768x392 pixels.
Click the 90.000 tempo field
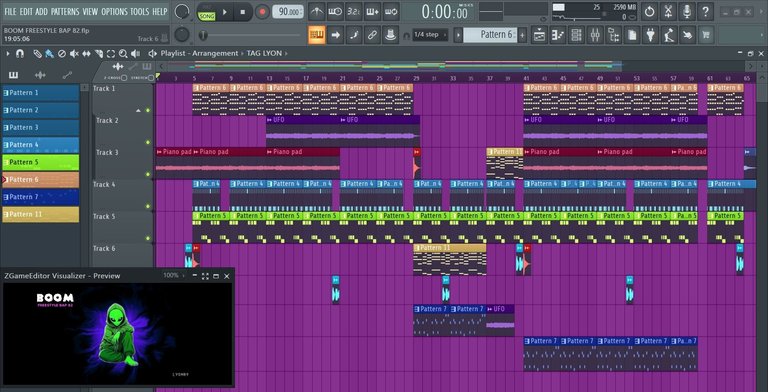click(x=288, y=12)
